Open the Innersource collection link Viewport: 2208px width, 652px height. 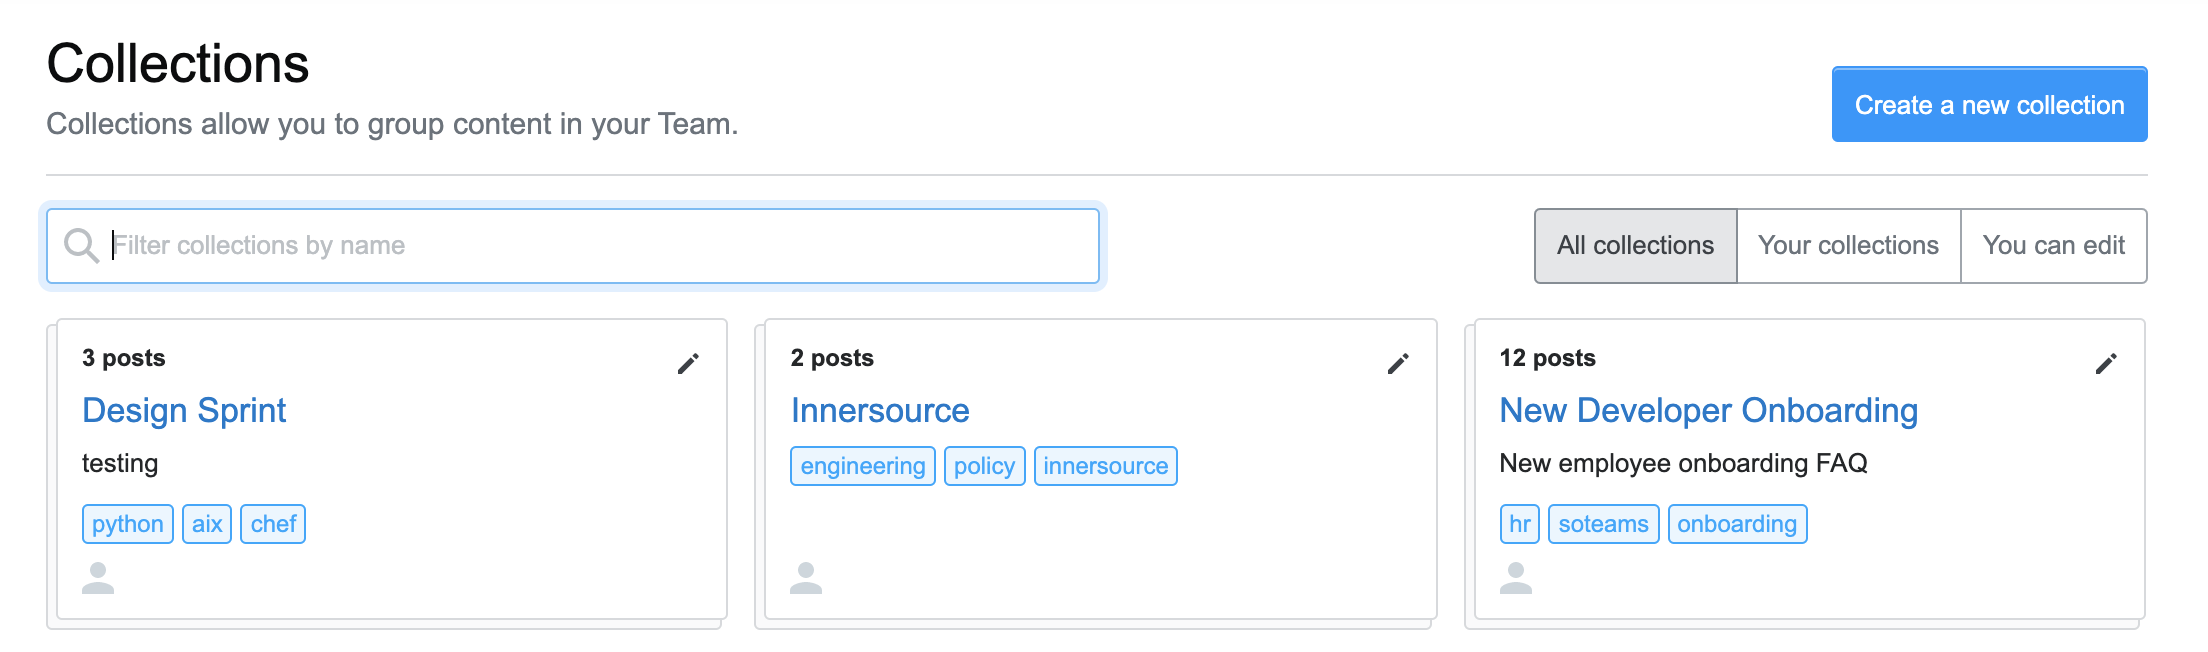(880, 411)
